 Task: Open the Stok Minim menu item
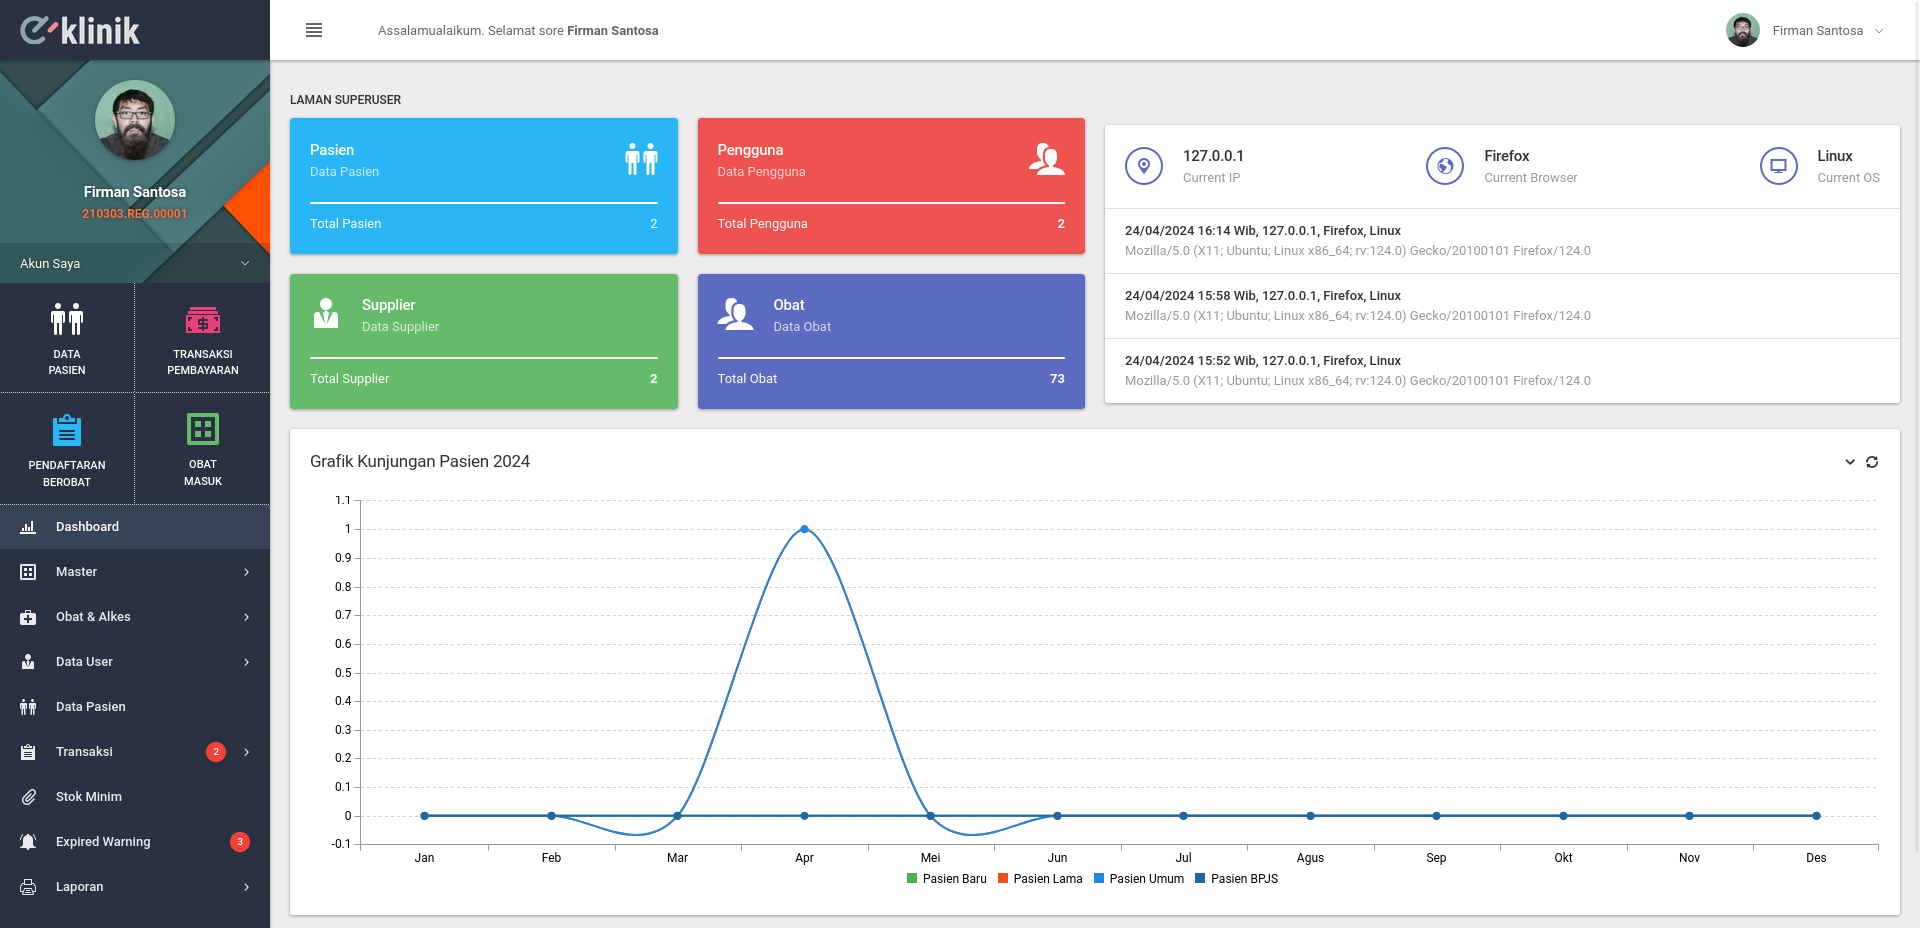click(x=135, y=797)
